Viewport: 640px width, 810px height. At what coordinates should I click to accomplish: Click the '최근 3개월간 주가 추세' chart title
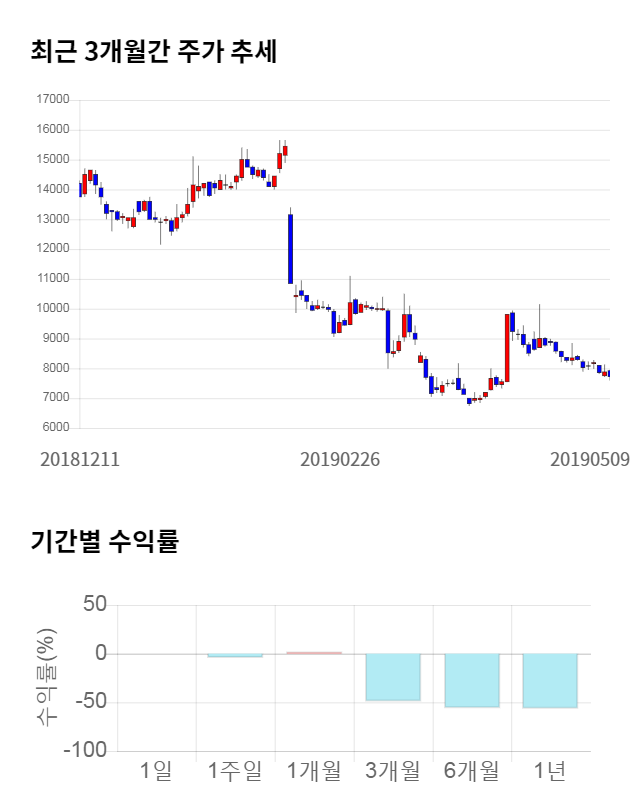pyautogui.click(x=153, y=52)
